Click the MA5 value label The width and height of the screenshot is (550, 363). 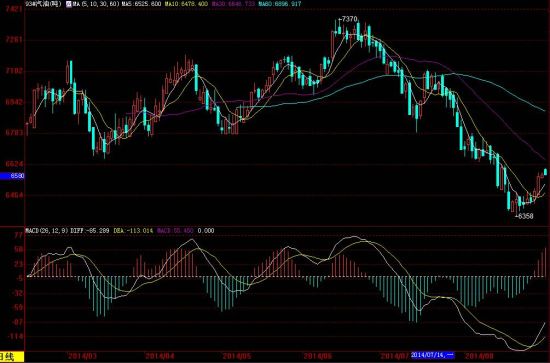tap(142, 4)
